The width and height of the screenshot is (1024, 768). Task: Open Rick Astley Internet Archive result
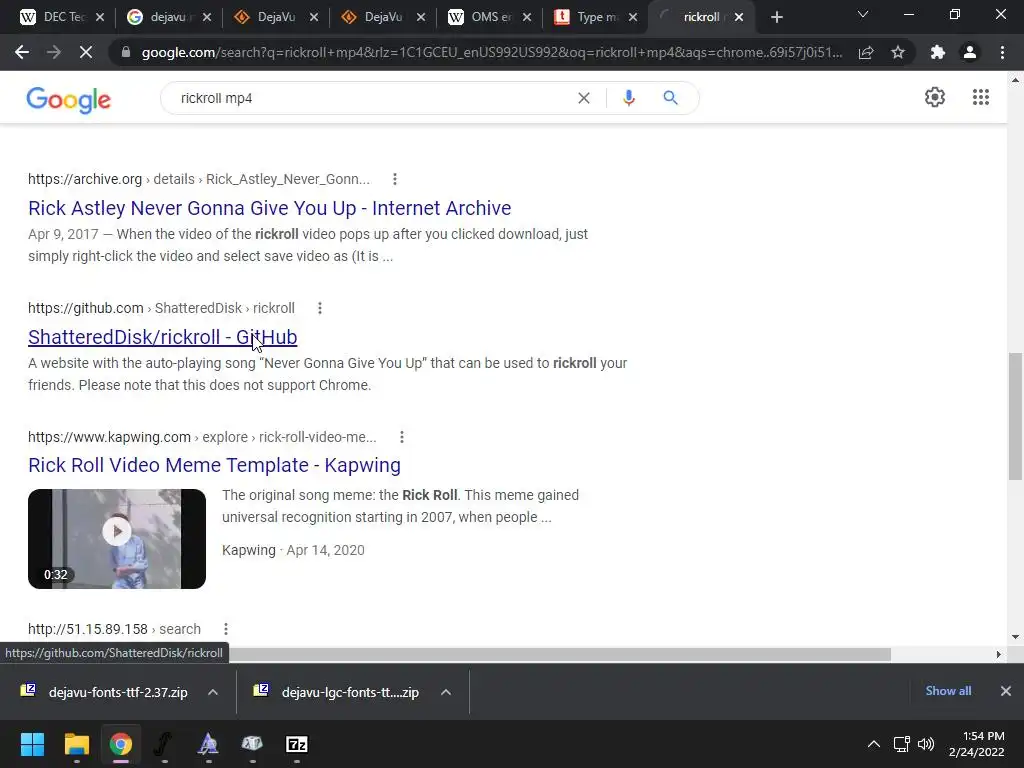270,208
